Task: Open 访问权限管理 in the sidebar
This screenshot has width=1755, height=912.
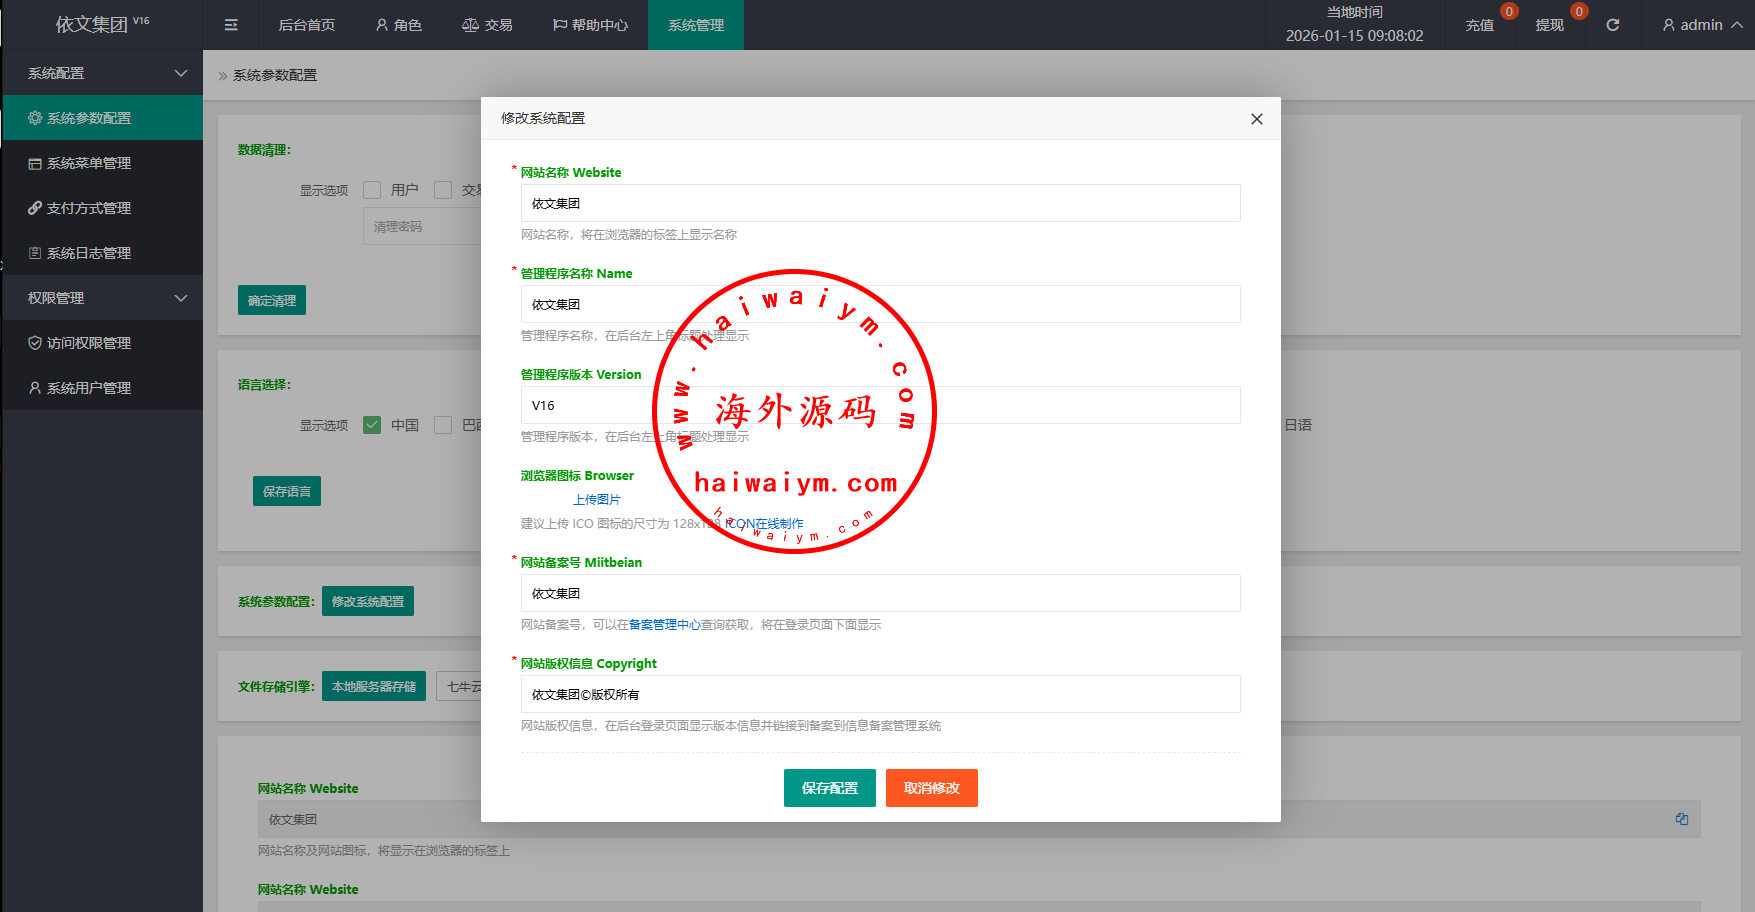Action: tap(89, 343)
